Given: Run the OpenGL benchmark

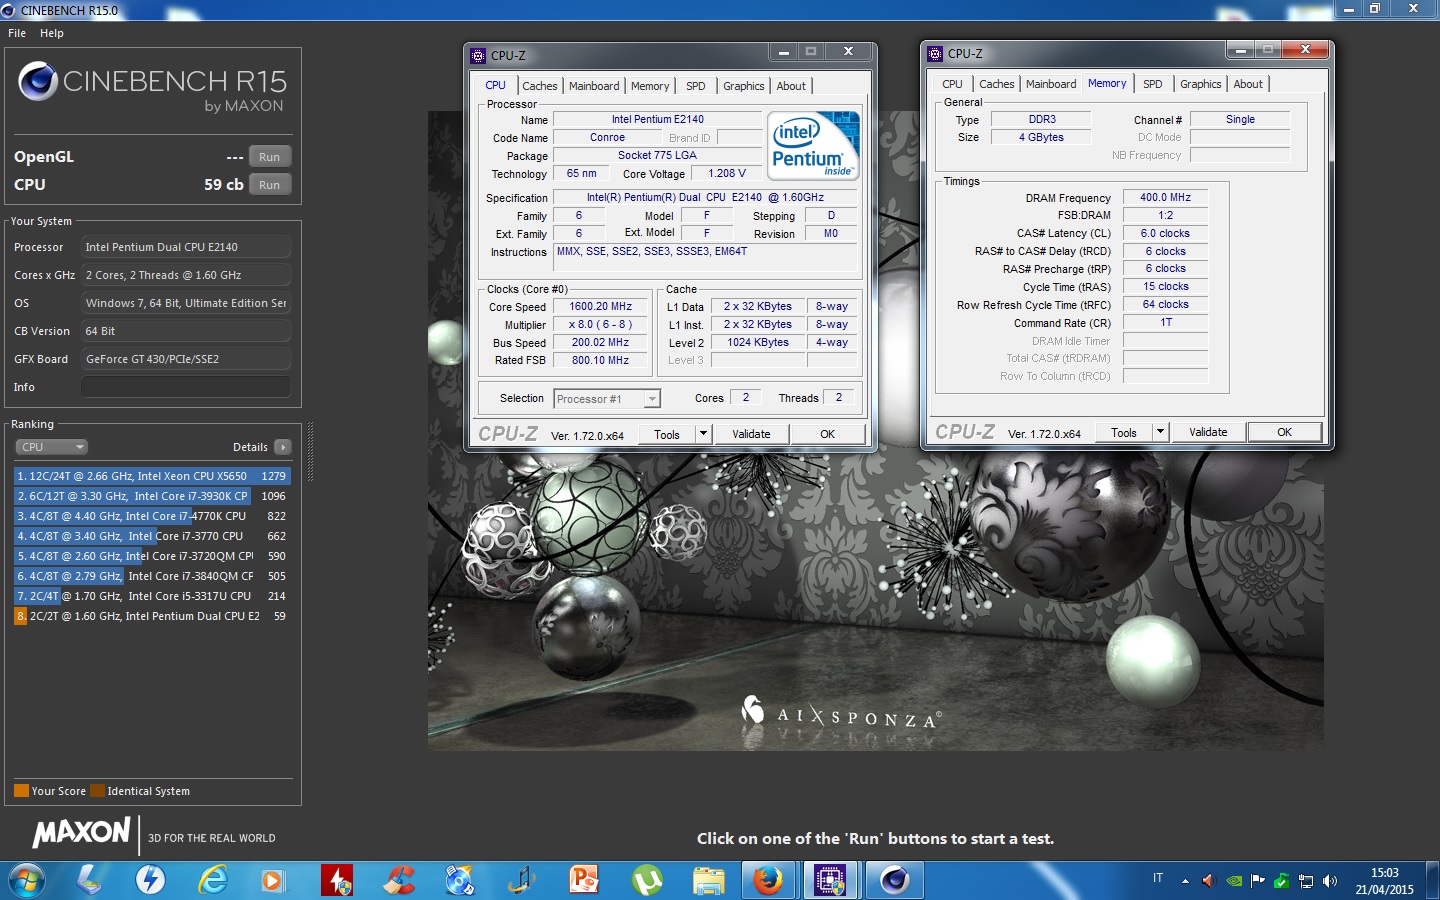Looking at the screenshot, I should tap(270, 157).
